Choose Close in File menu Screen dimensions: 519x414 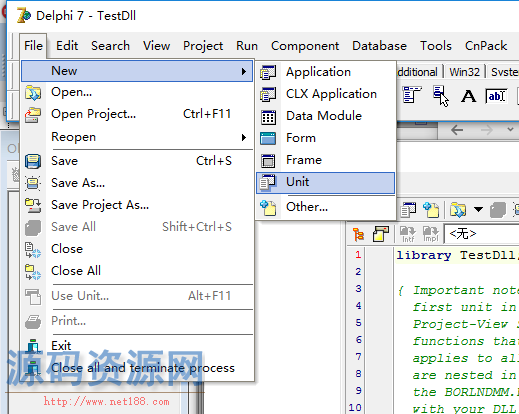pyautogui.click(x=137, y=249)
